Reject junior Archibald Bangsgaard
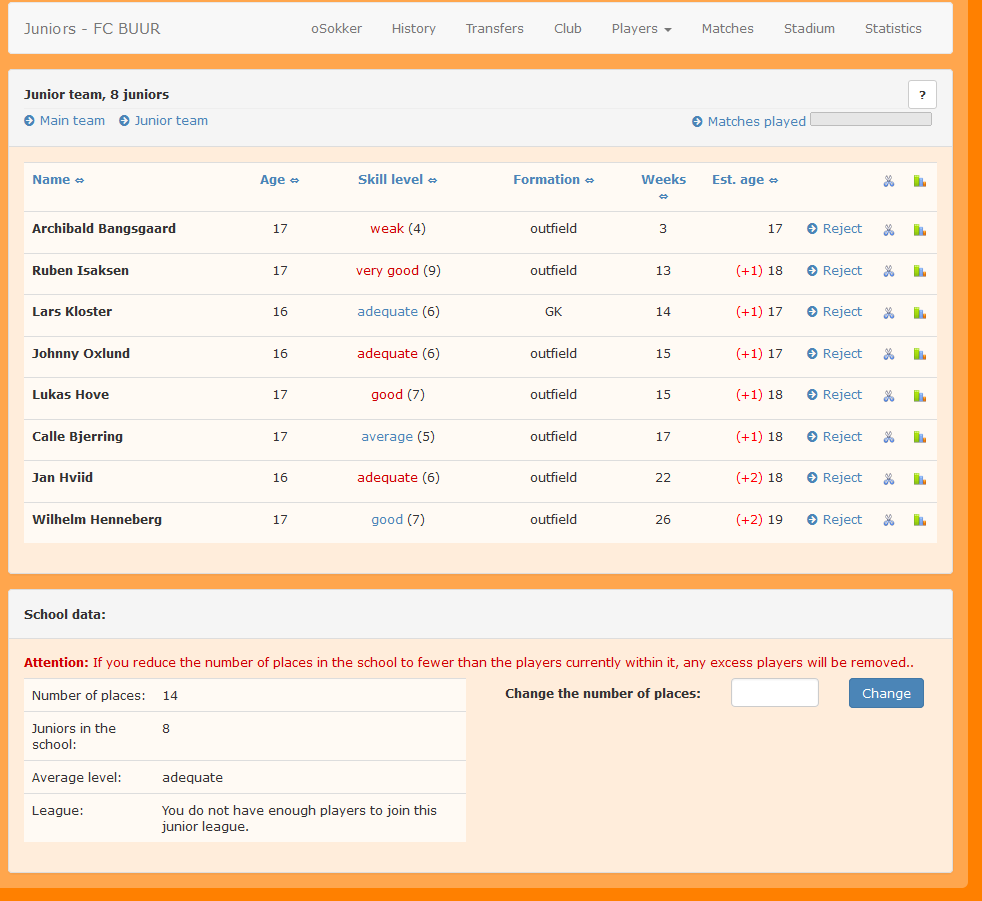Screen dimensions: 982x901 (834, 229)
